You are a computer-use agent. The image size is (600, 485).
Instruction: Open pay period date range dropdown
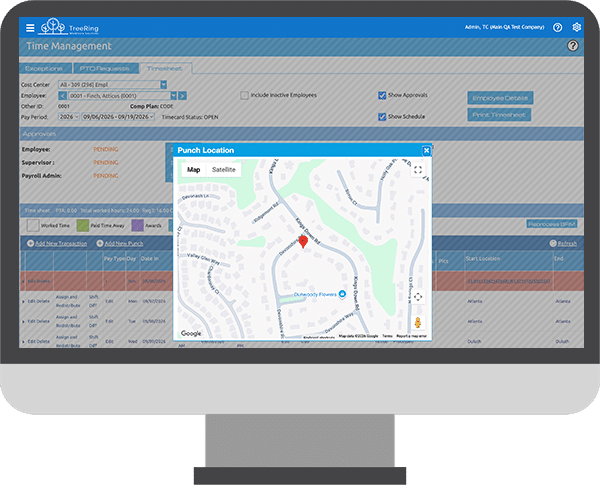pos(118,117)
